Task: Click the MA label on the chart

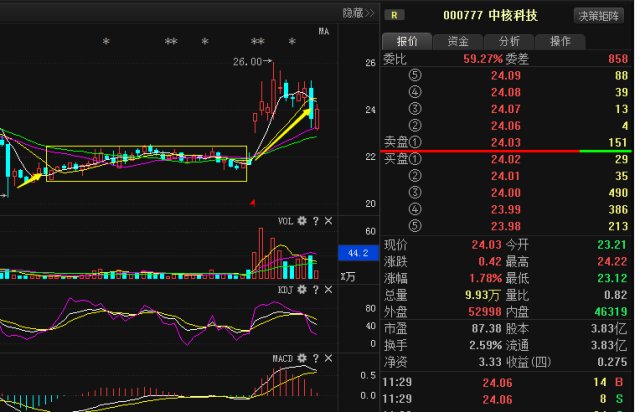Action: click(323, 32)
